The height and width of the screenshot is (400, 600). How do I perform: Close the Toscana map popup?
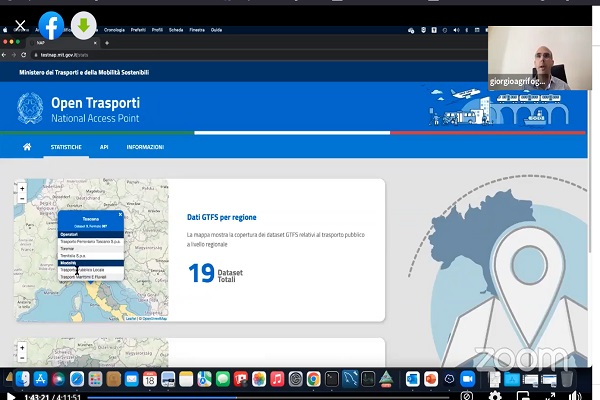(120, 214)
